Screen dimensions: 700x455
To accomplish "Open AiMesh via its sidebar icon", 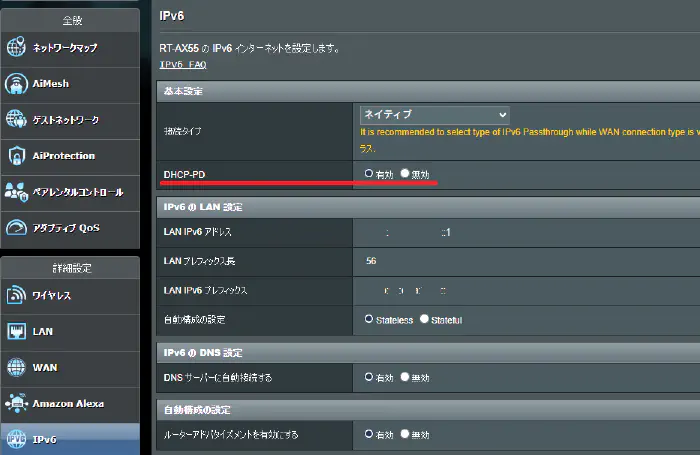I will tap(17, 84).
